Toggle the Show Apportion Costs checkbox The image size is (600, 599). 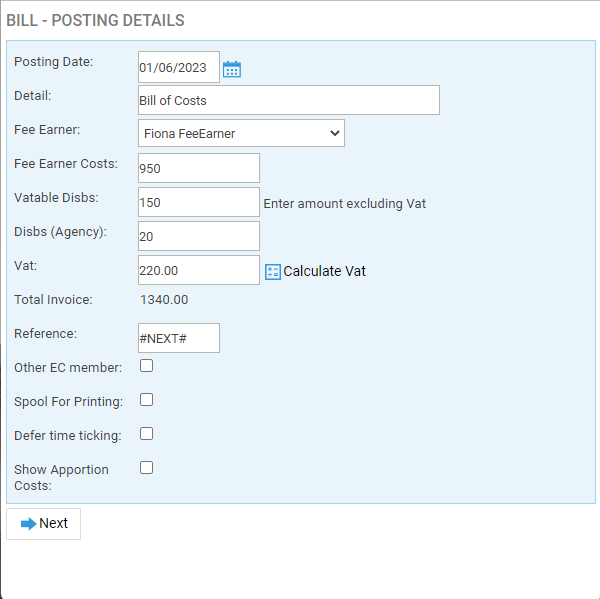click(x=147, y=468)
